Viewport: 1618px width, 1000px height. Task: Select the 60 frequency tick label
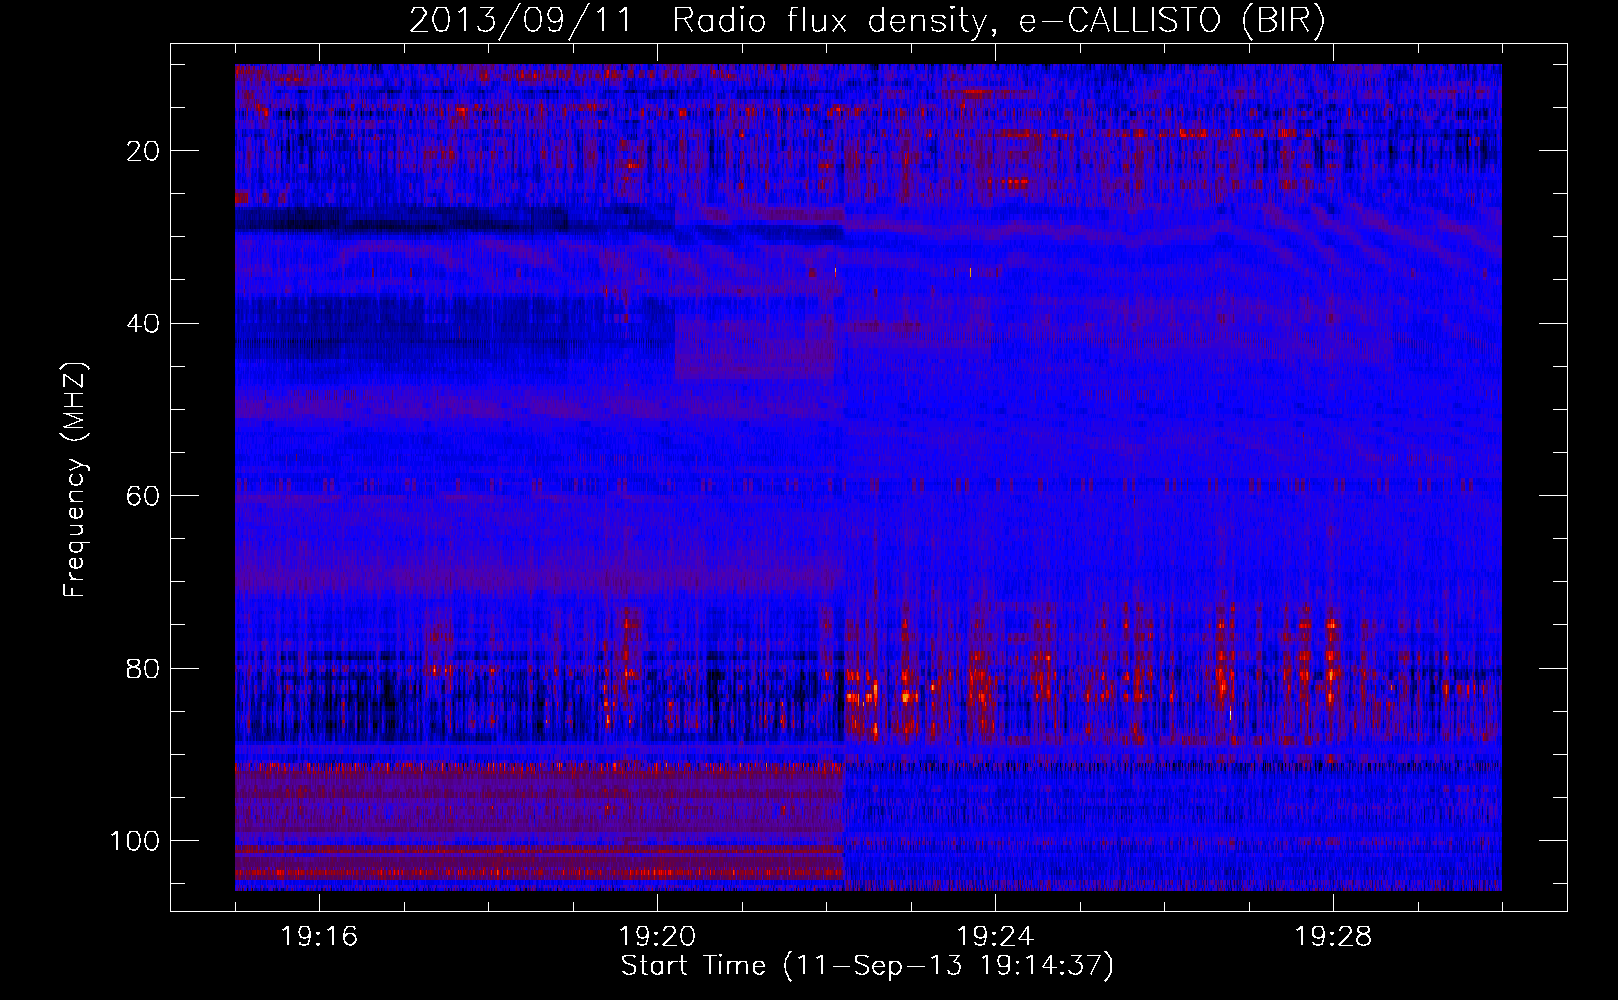(x=143, y=496)
